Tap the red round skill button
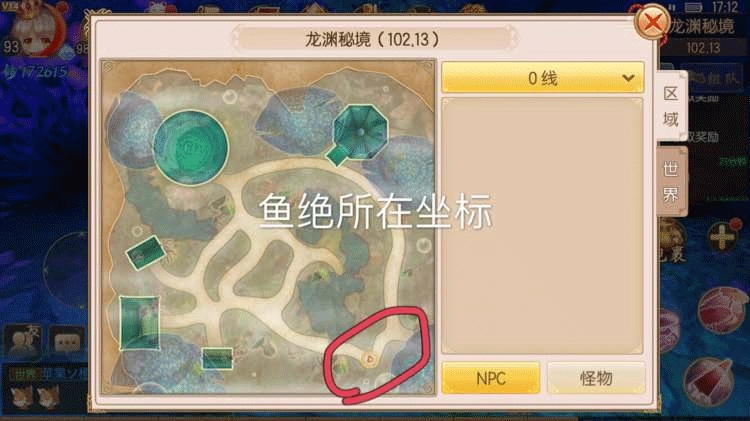Viewport: 750px width, 421px height. pos(723,308)
